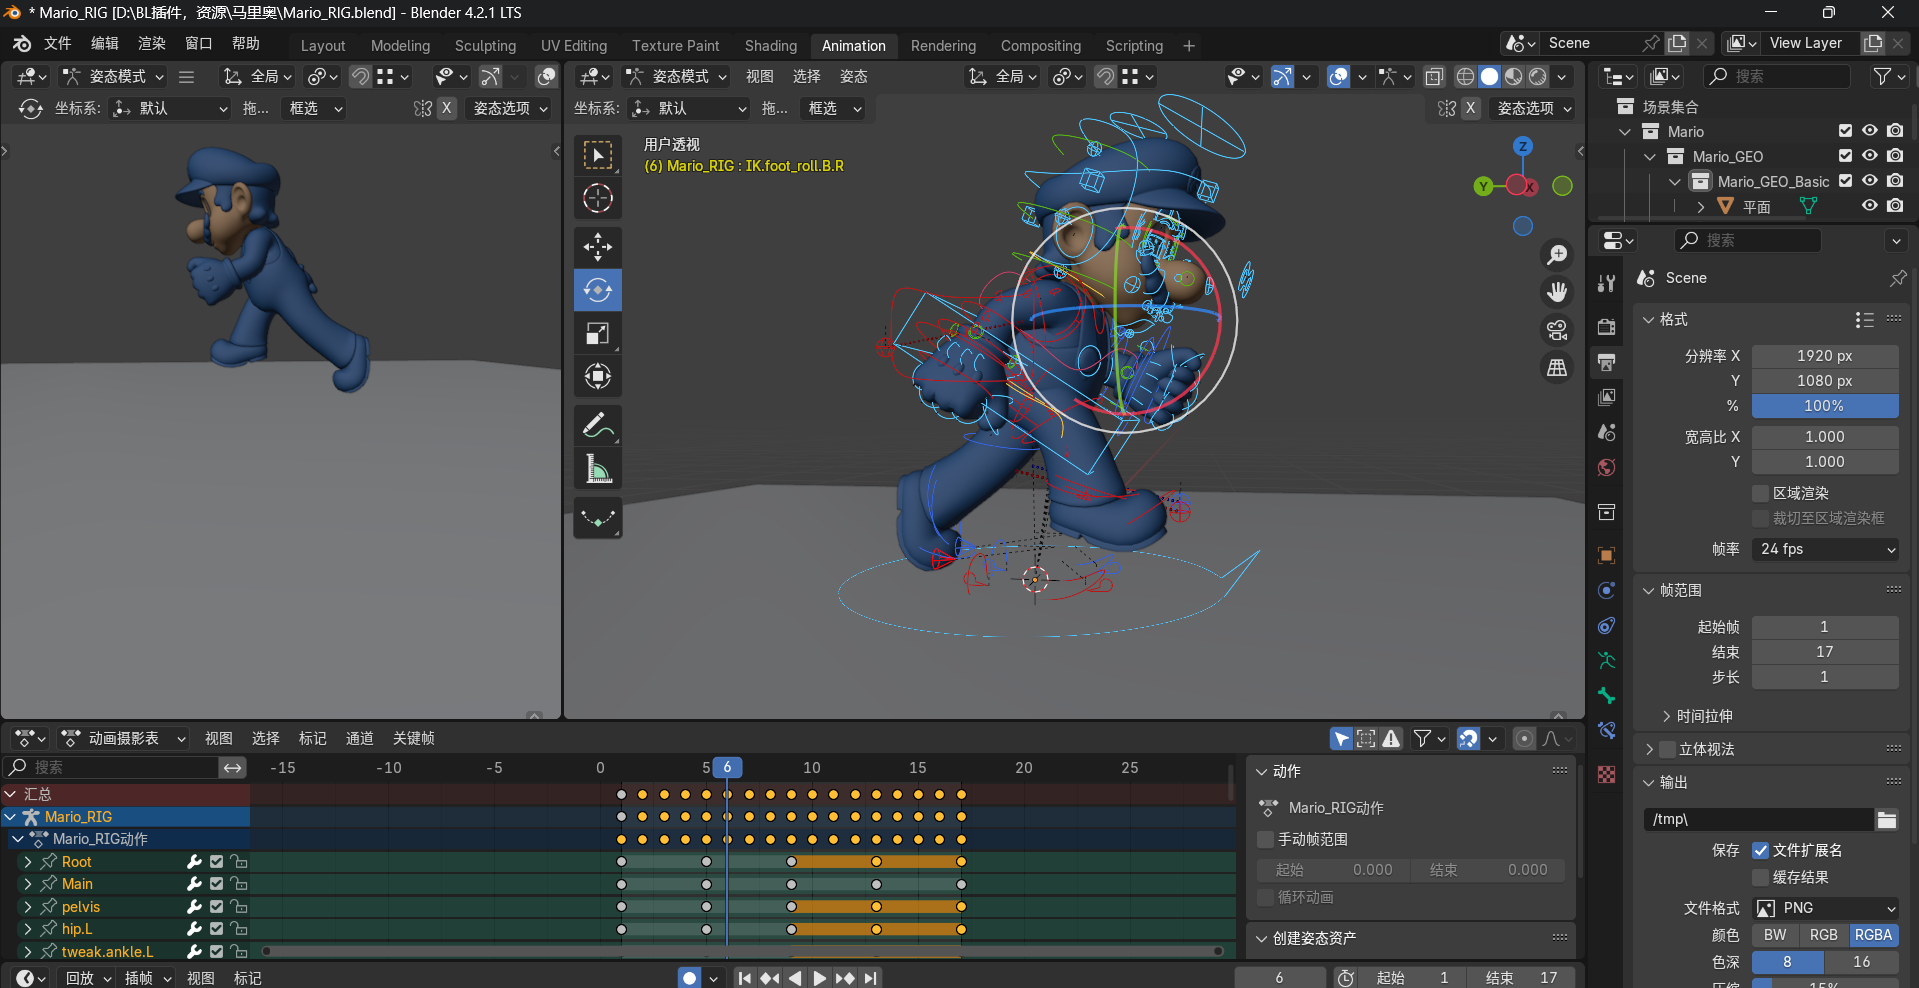Viewport: 1919px width, 988px height.
Task: Hide Mario_GEO collection with eye icon
Action: [1869, 156]
